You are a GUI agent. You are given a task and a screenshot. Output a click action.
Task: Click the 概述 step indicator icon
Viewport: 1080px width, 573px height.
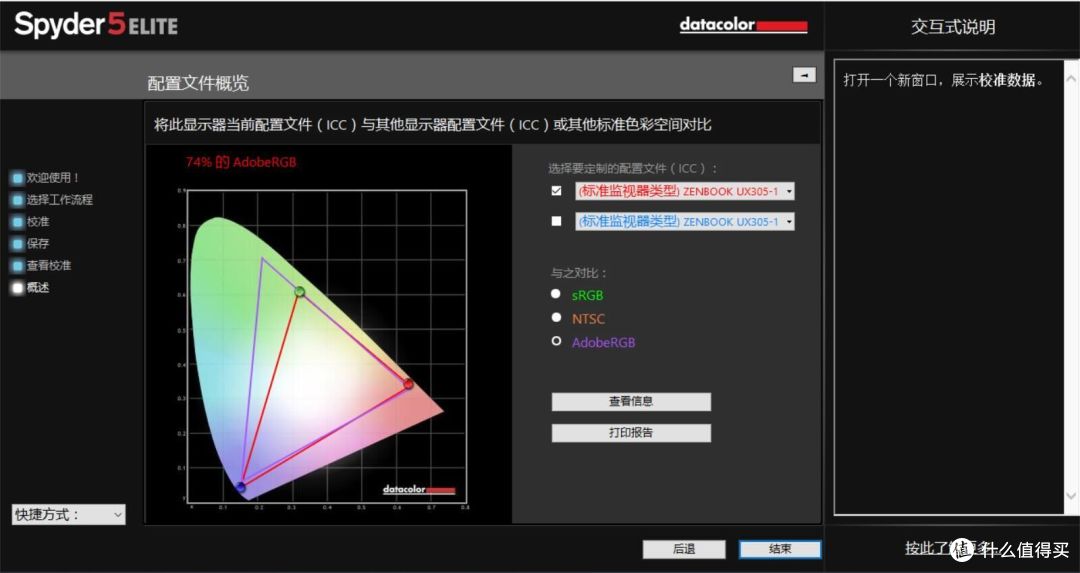pyautogui.click(x=18, y=288)
